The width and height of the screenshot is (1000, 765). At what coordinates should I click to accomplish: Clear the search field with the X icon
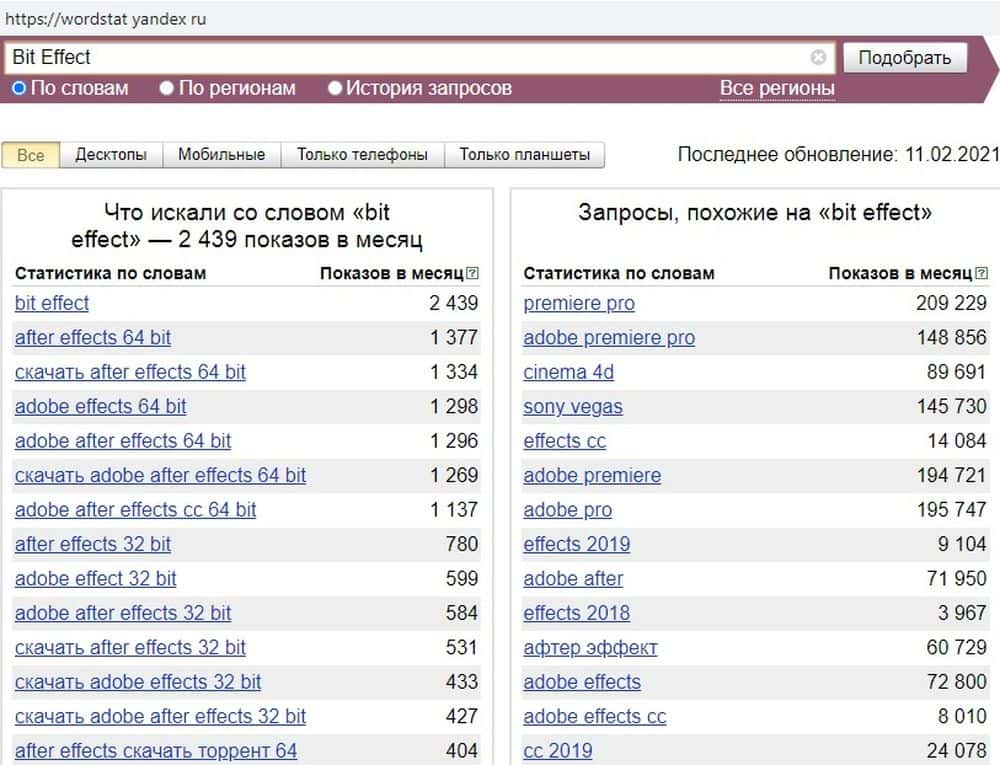click(818, 58)
